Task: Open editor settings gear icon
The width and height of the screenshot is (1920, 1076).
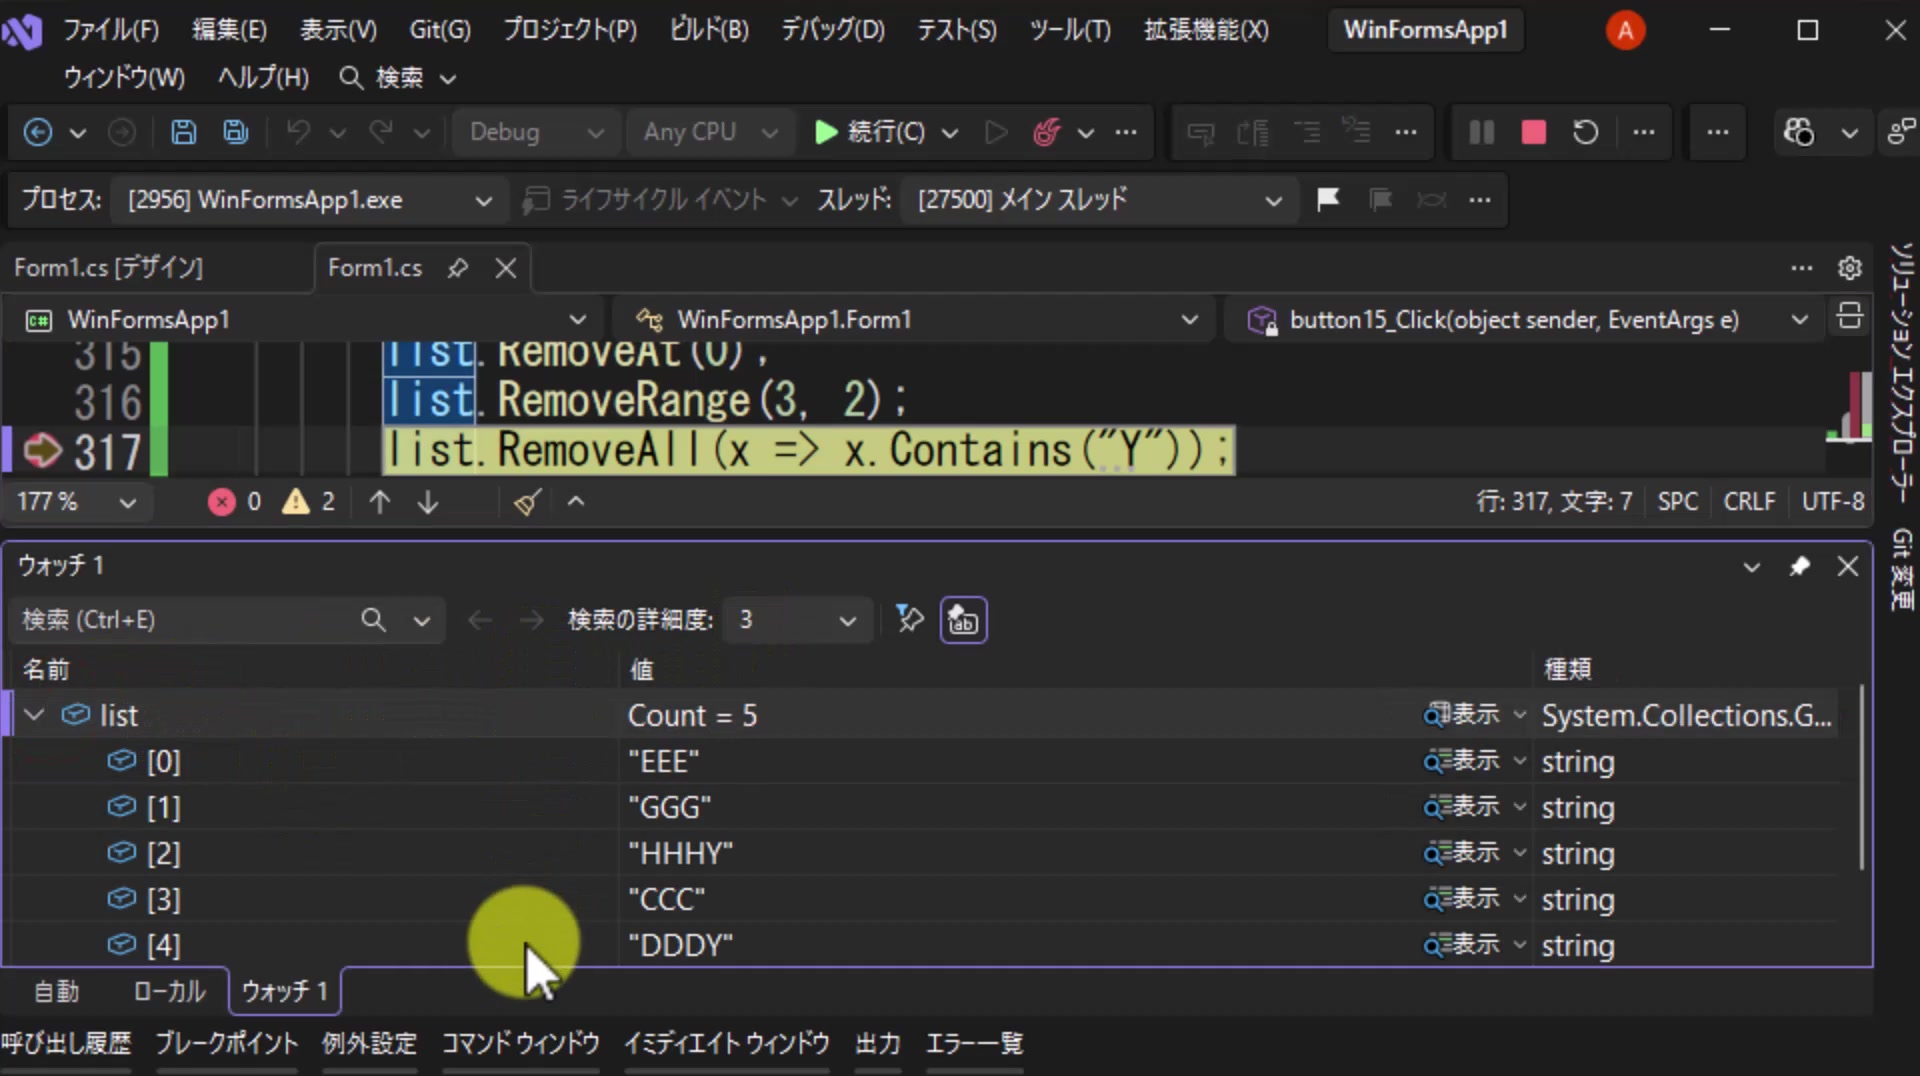Action: coord(1849,268)
